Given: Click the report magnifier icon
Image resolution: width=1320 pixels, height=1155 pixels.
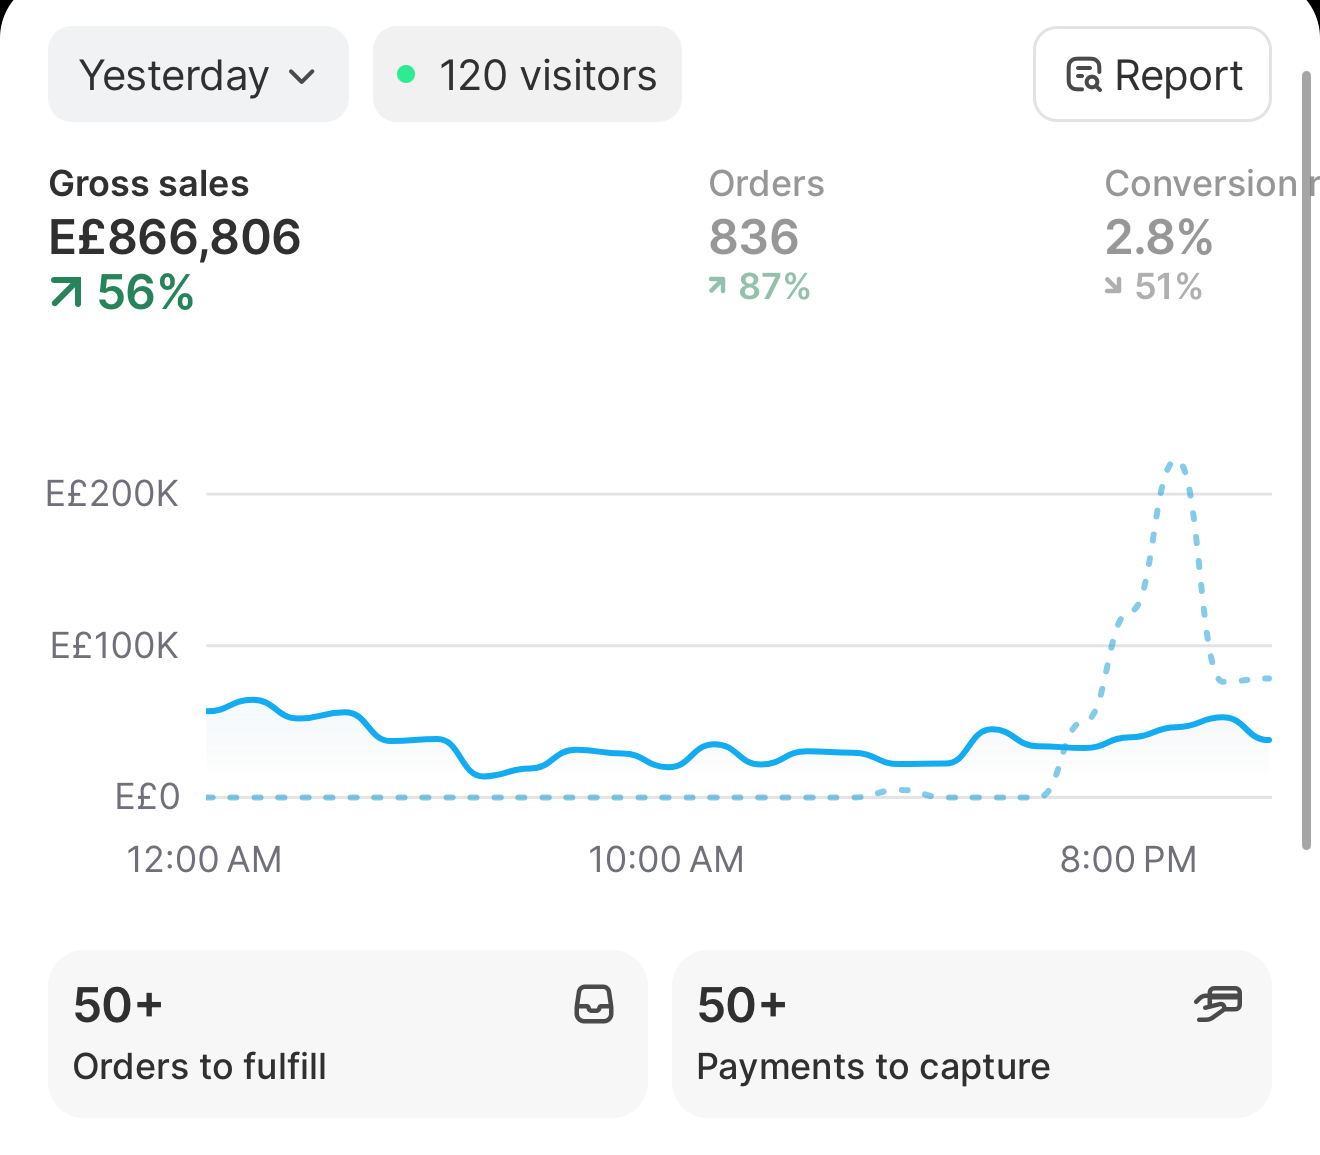Looking at the screenshot, I should (x=1084, y=75).
